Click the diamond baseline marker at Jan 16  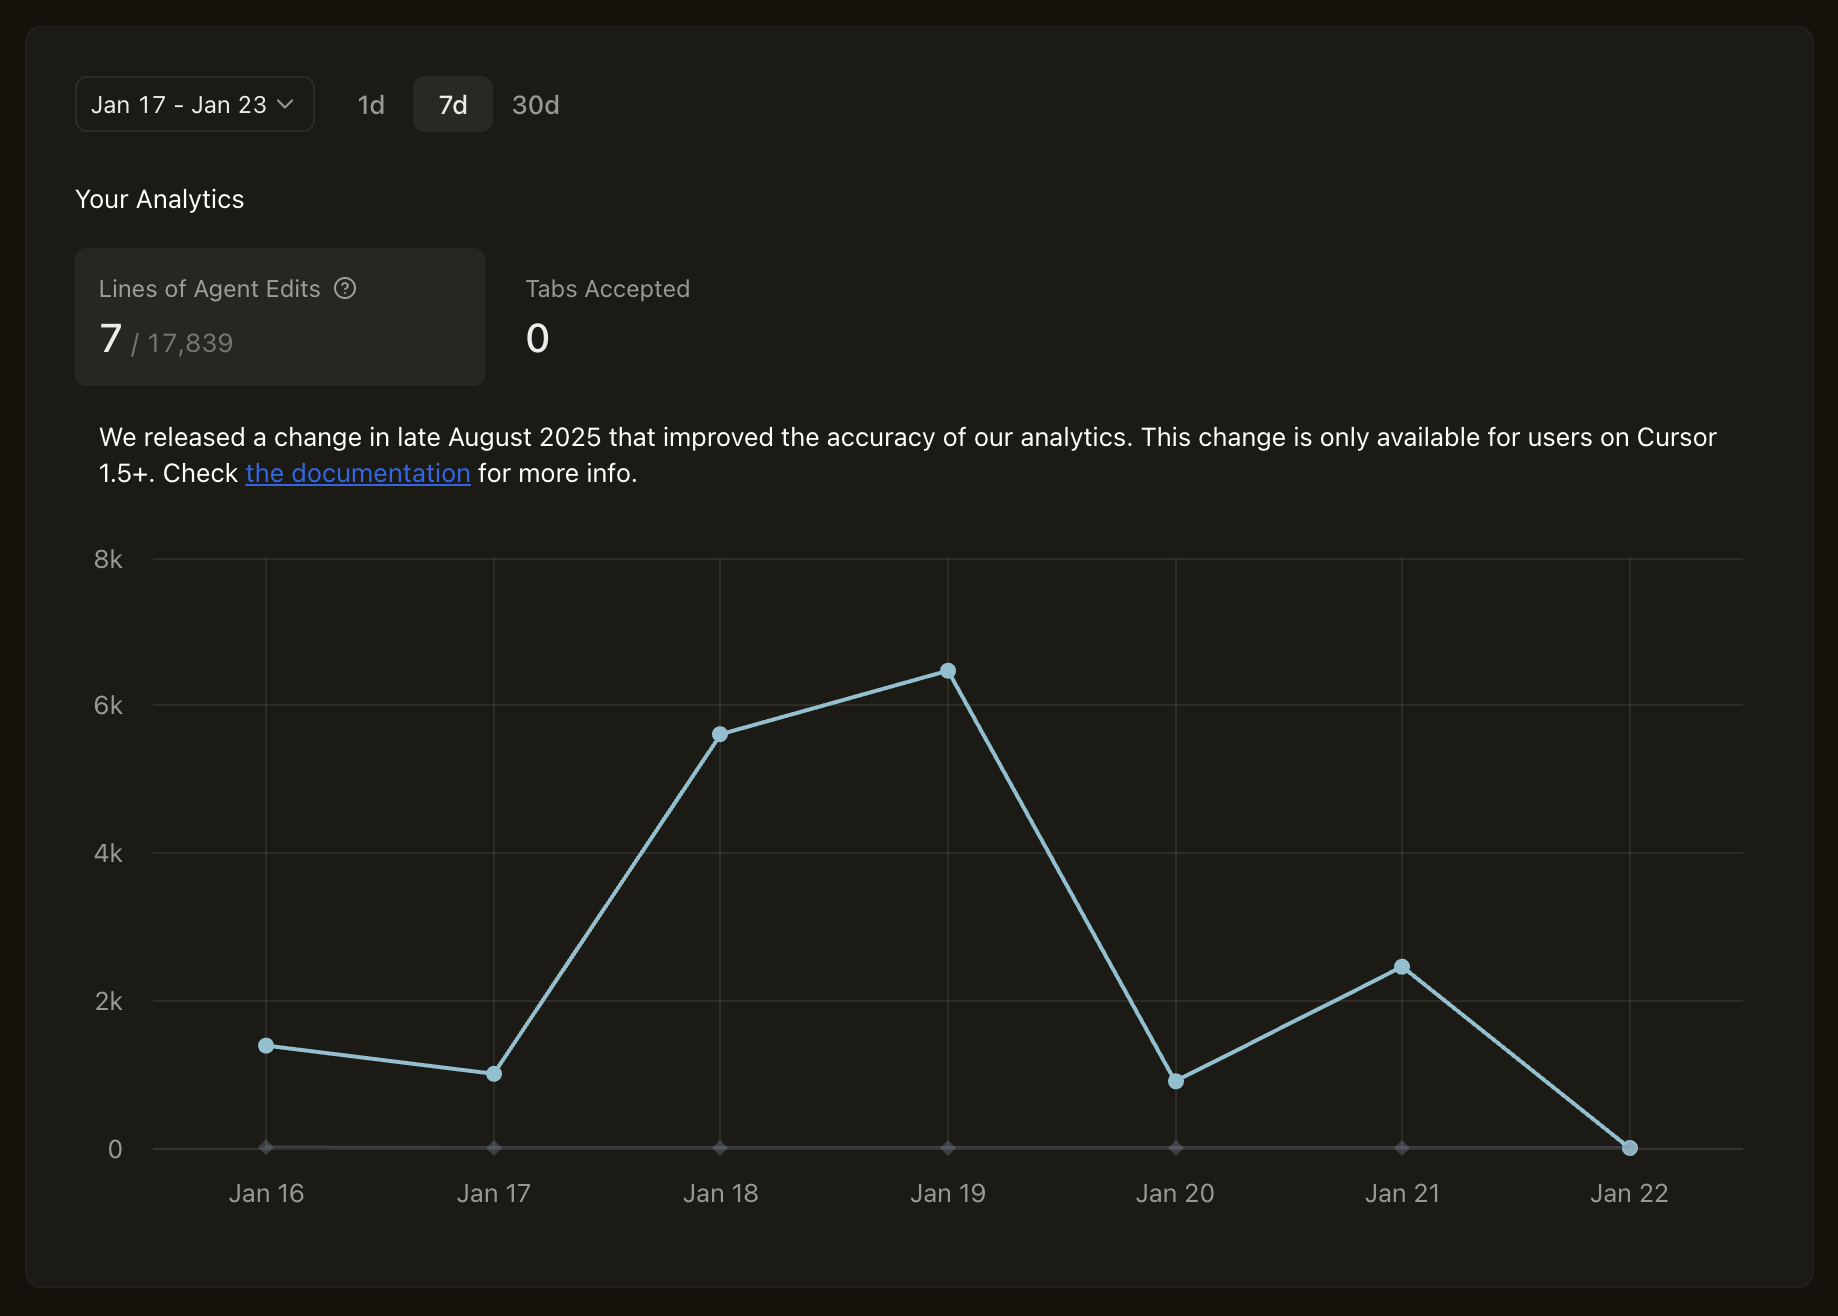(x=266, y=1148)
